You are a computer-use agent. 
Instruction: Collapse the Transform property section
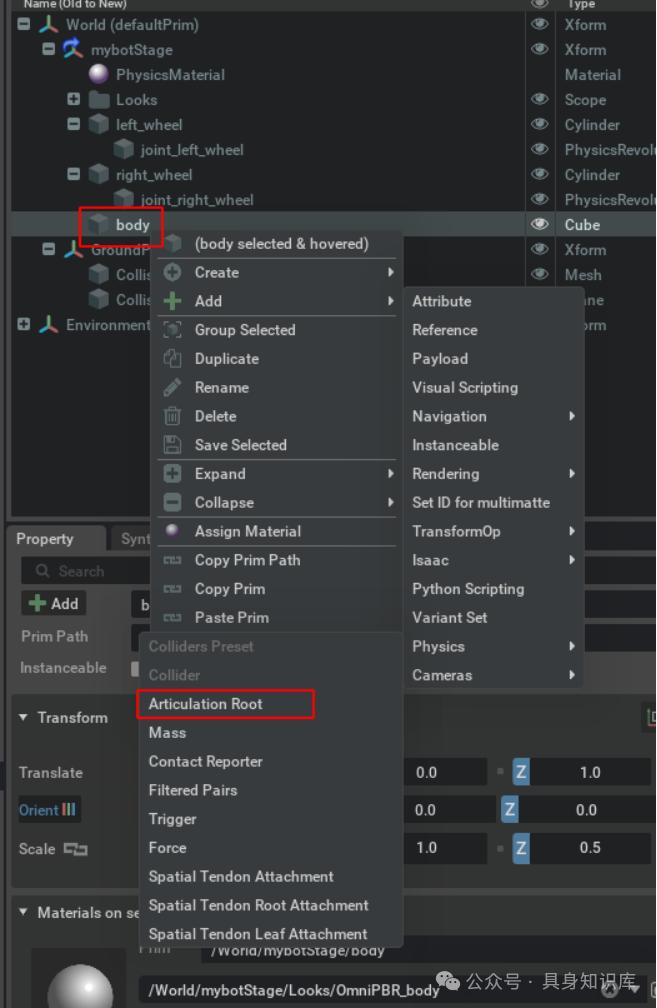pos(23,717)
